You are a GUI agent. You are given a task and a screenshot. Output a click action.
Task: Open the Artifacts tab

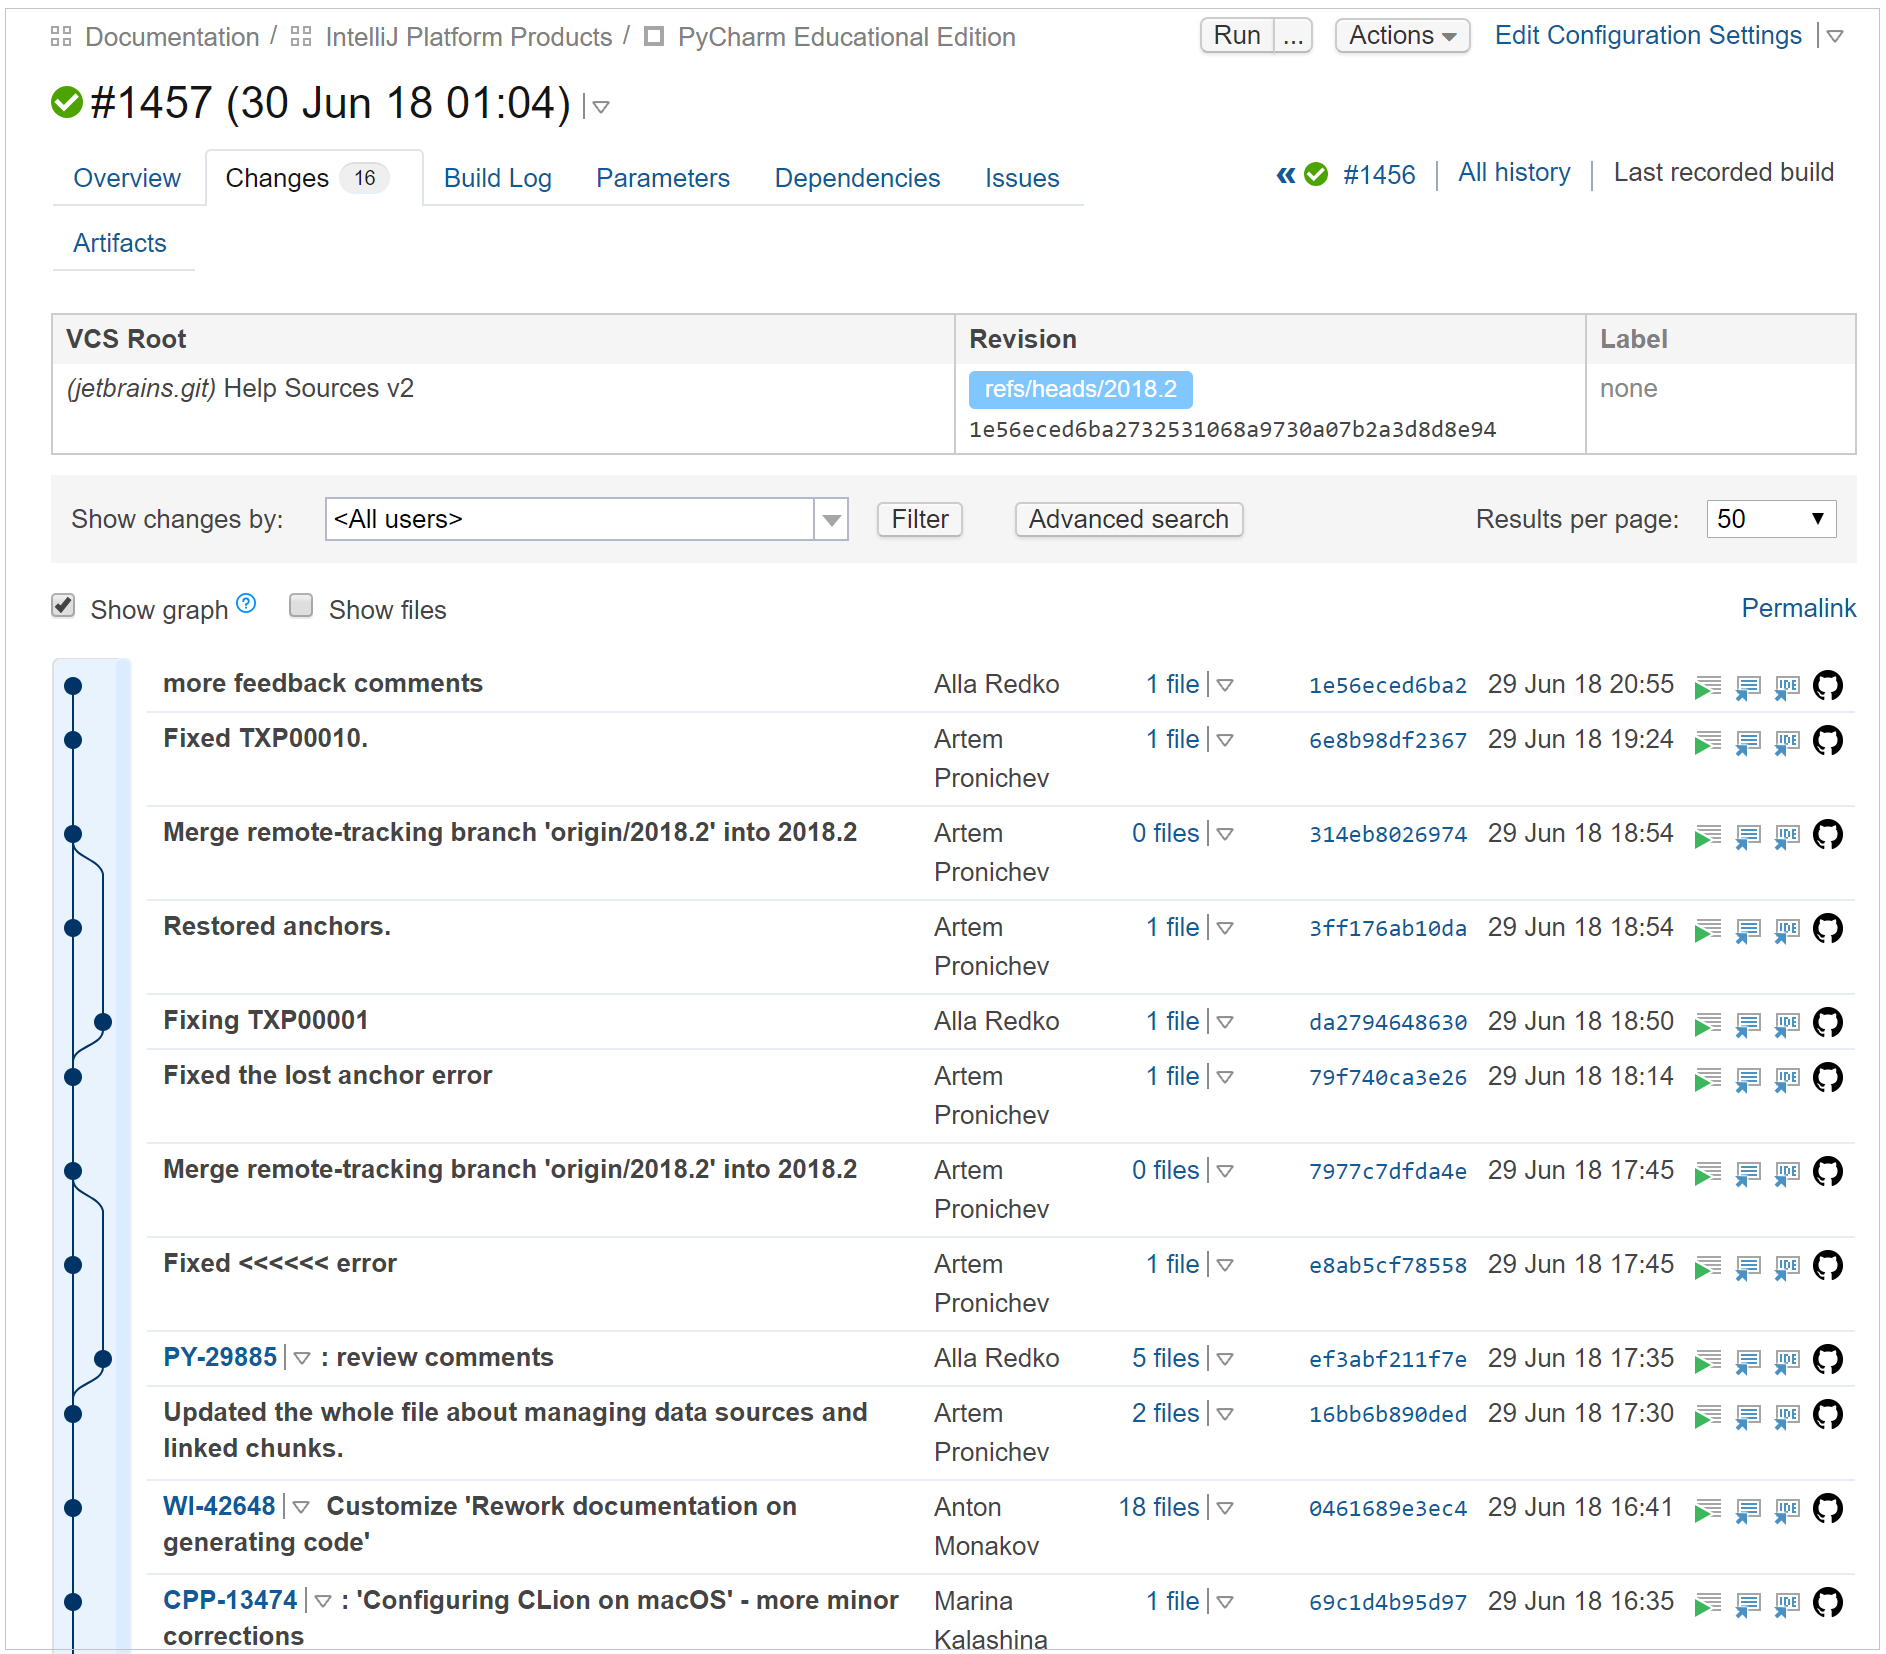click(x=120, y=243)
